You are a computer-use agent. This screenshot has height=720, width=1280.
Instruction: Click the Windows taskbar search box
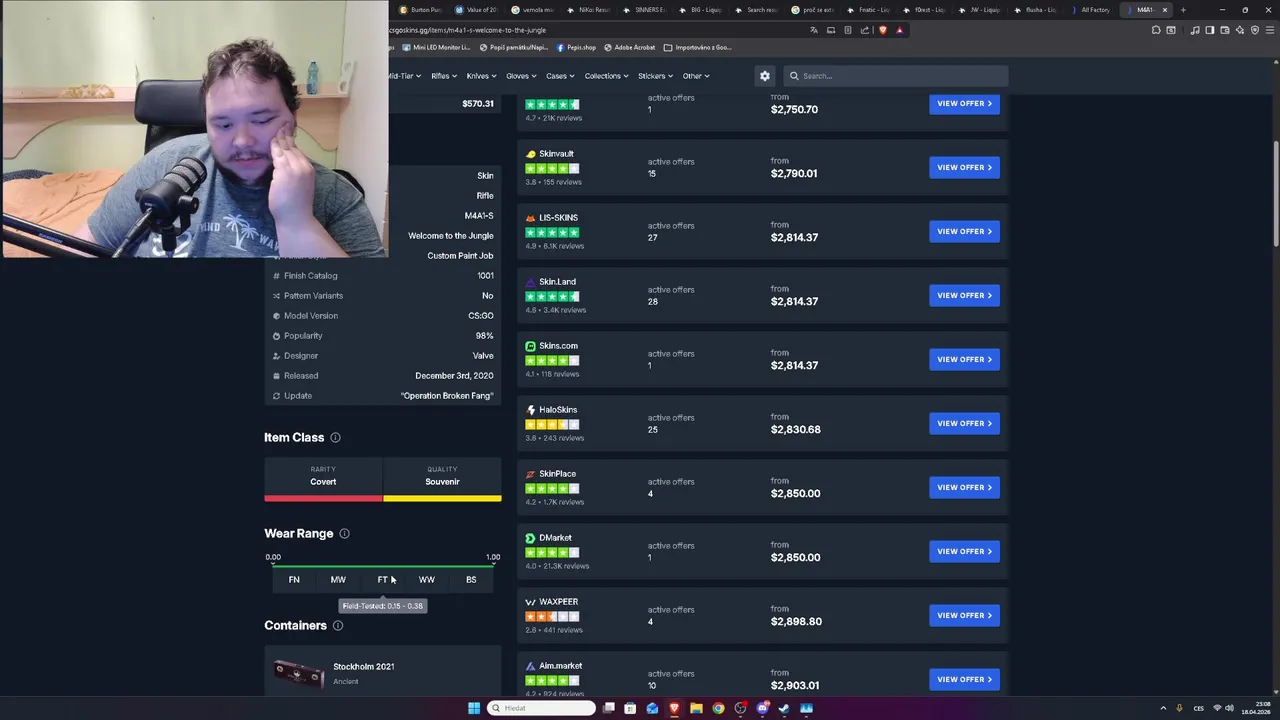540,708
